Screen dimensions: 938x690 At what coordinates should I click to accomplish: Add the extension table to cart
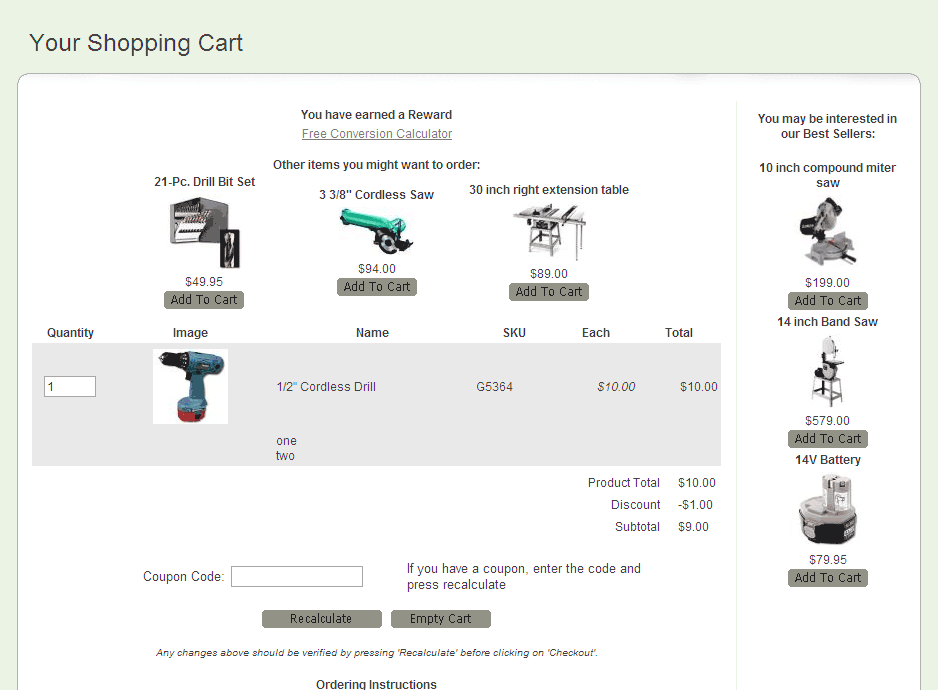tap(549, 292)
